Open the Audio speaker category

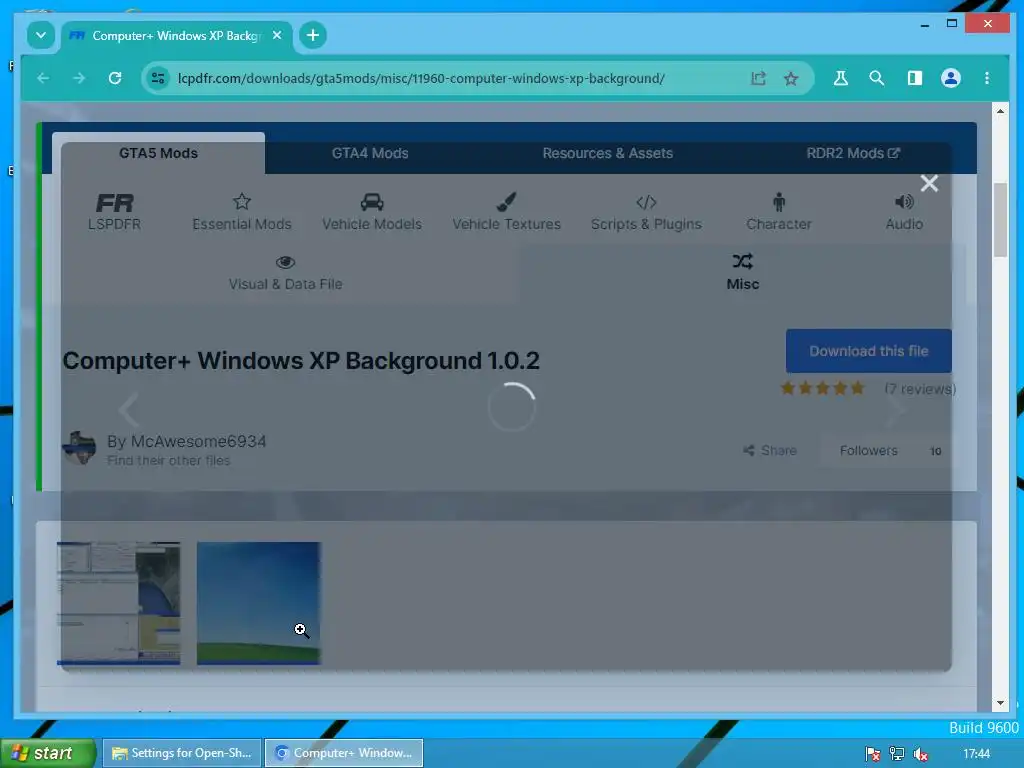(x=904, y=212)
